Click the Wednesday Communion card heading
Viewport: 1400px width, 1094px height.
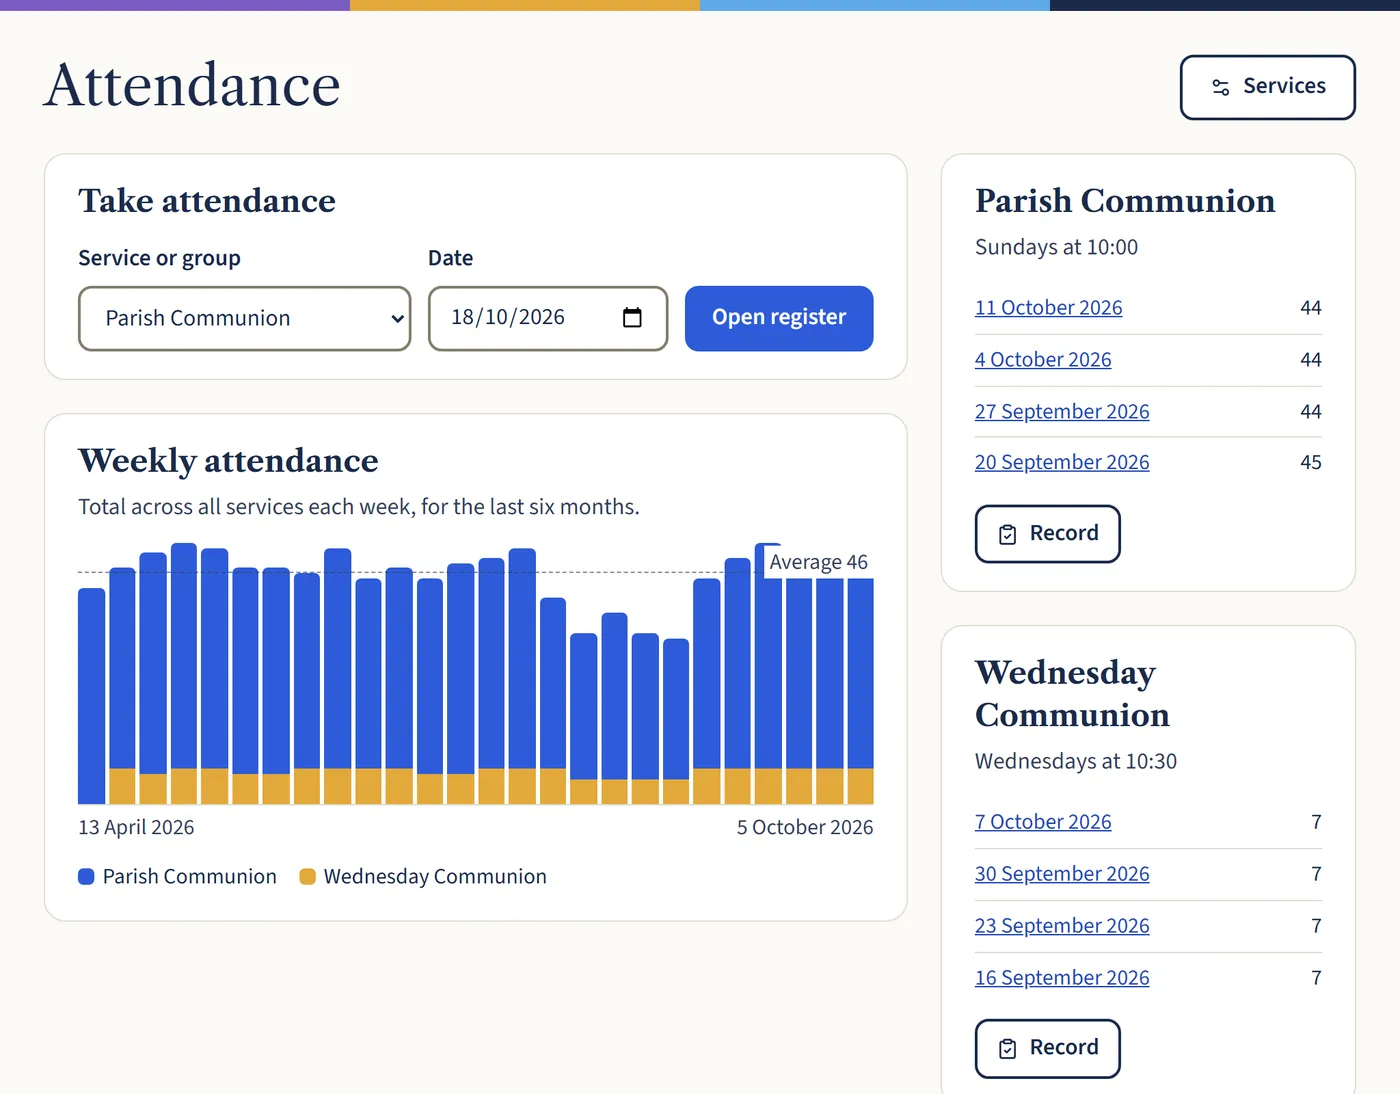[x=1072, y=694]
